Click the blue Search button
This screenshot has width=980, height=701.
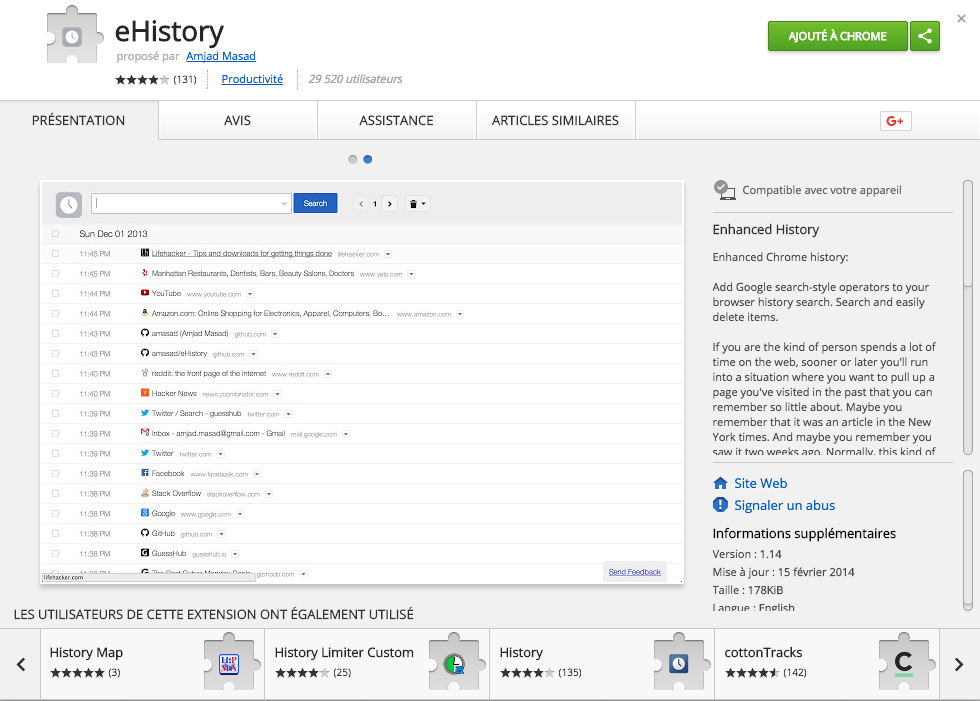316,203
